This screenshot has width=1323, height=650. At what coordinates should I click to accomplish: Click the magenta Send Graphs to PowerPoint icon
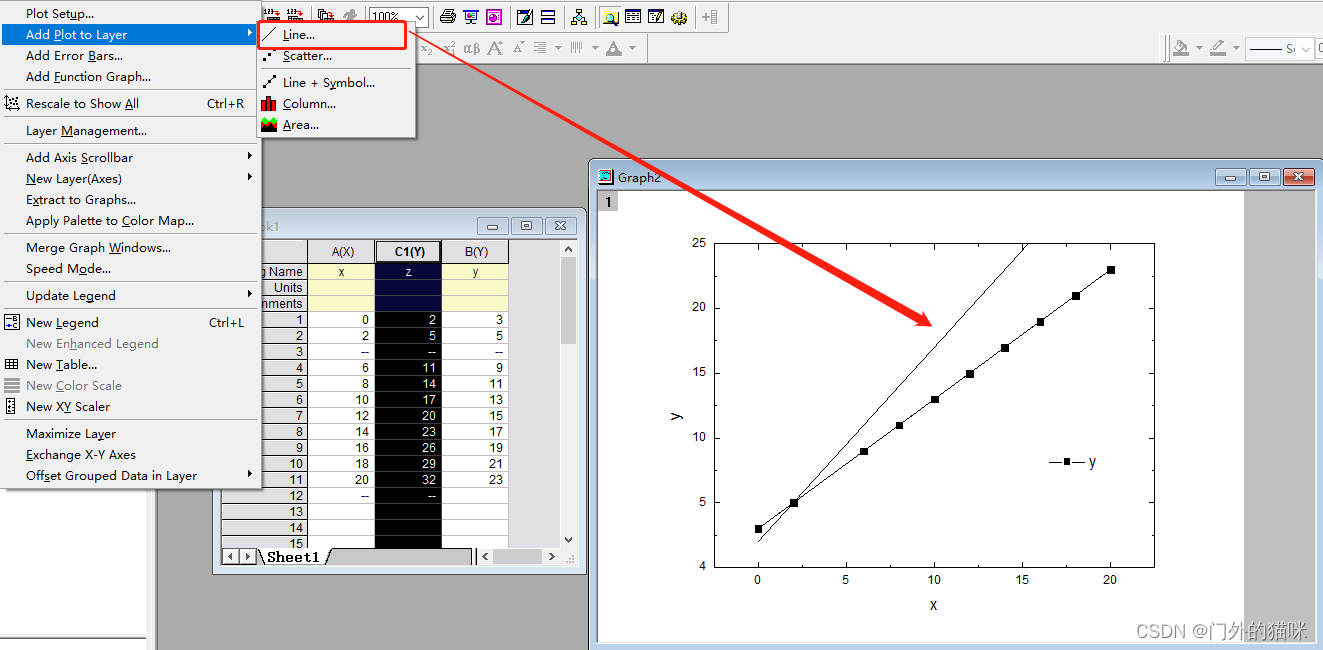(494, 17)
